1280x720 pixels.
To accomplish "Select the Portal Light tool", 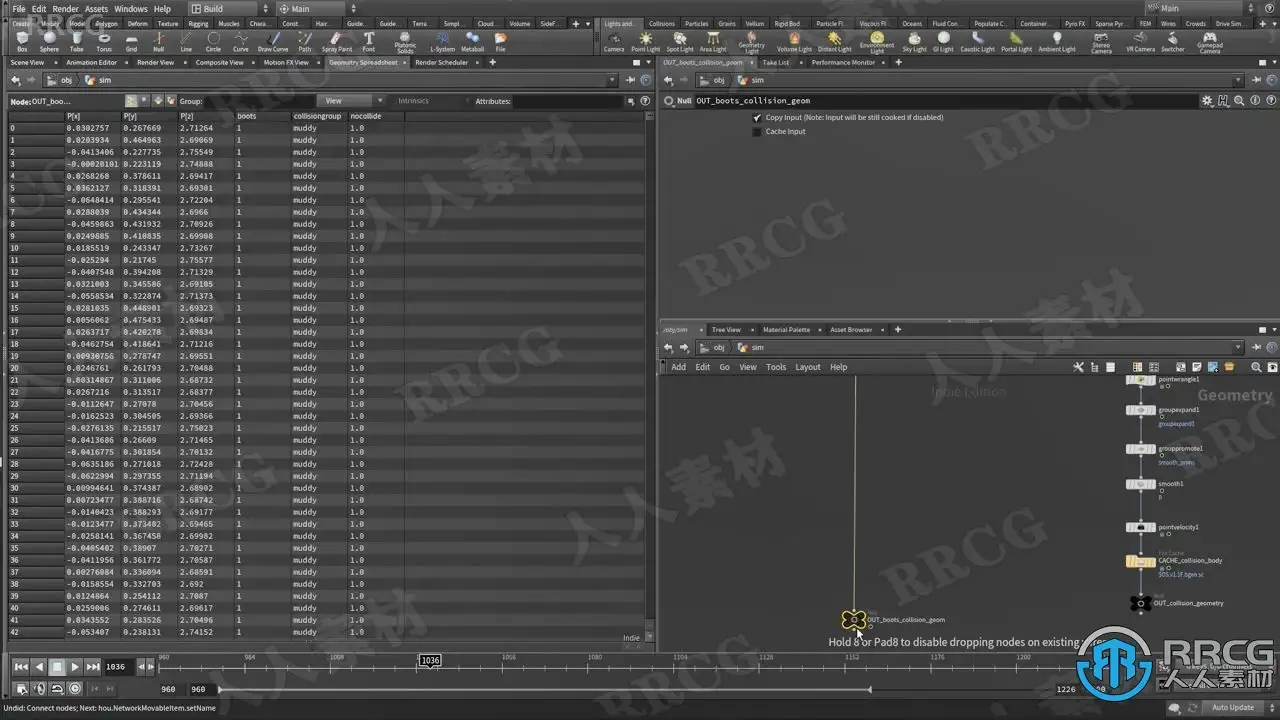I will coord(1017,42).
